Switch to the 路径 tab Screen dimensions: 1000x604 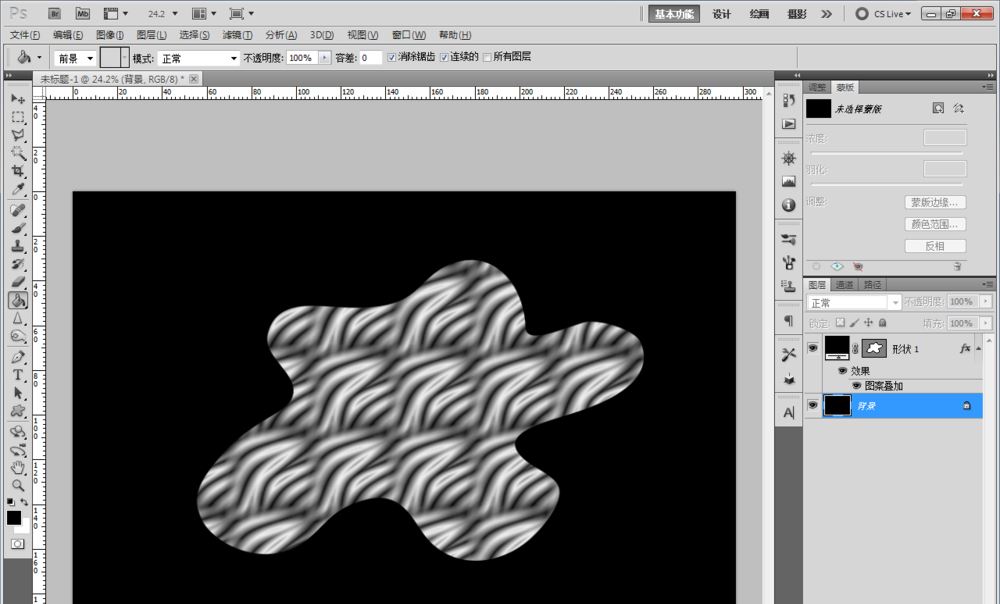[872, 284]
